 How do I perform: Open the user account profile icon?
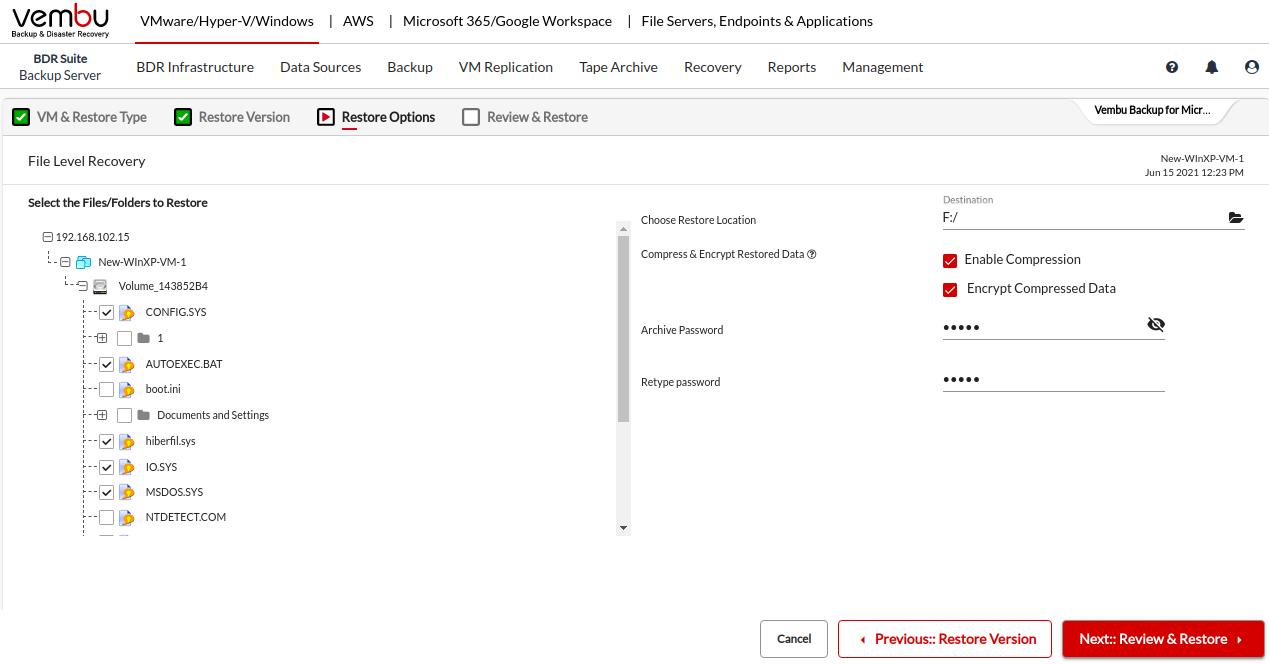coord(1251,67)
